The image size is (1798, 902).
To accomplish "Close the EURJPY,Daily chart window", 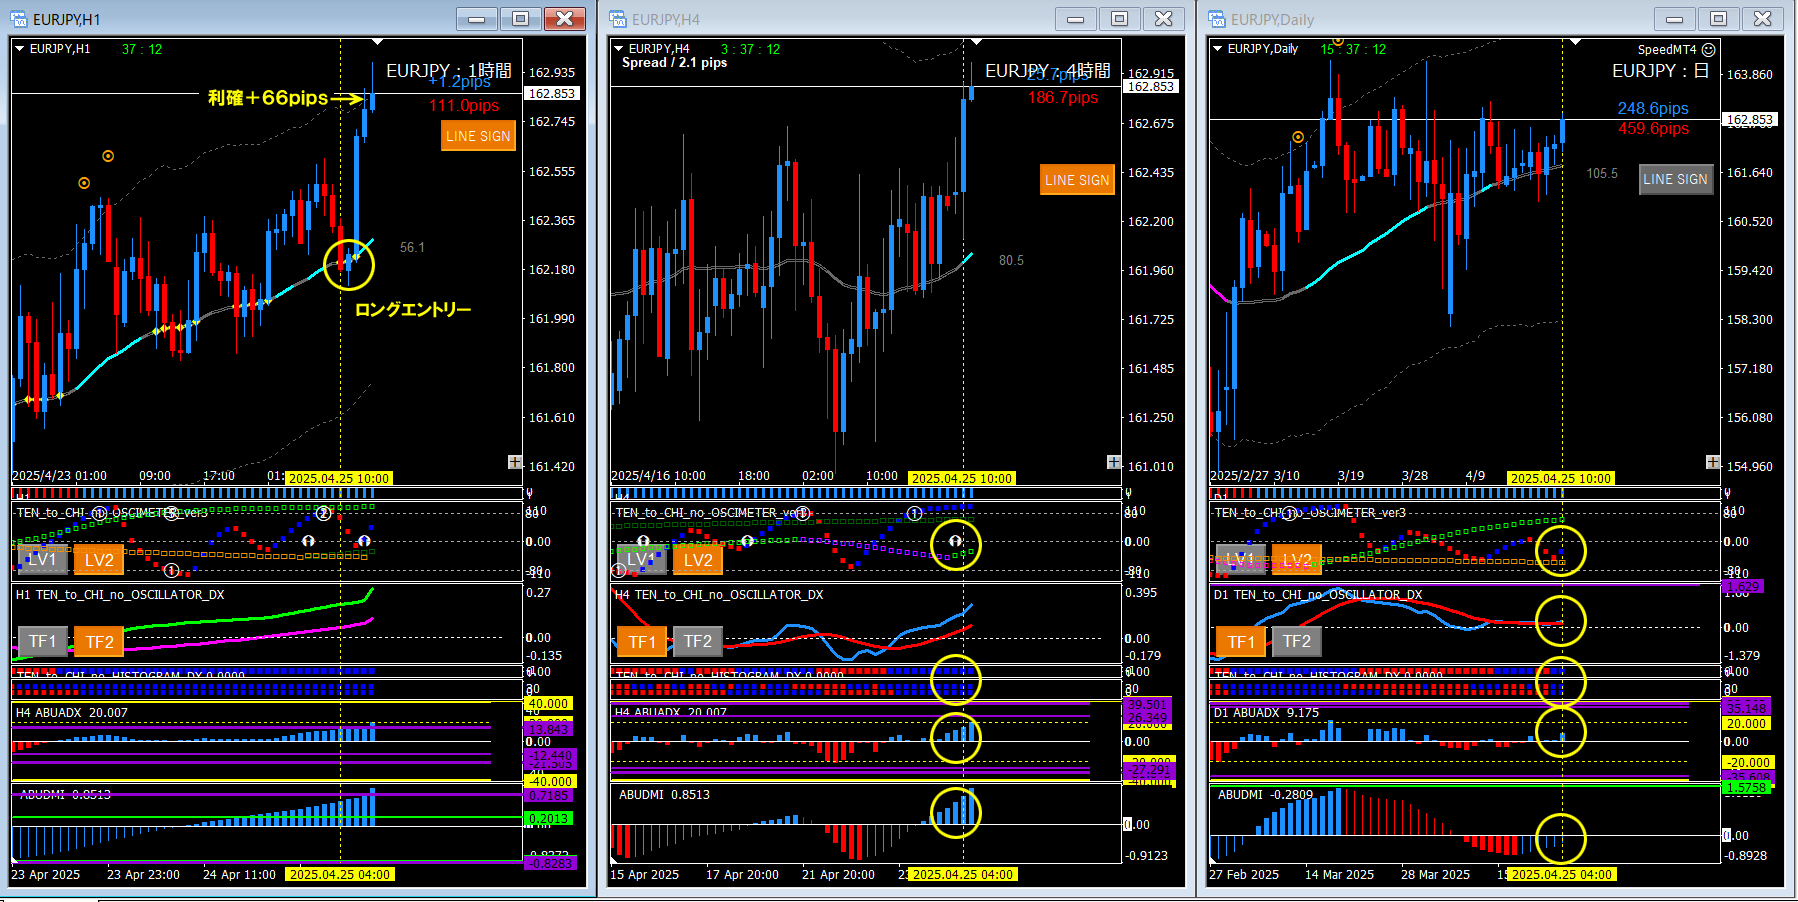I will 1763,19.
